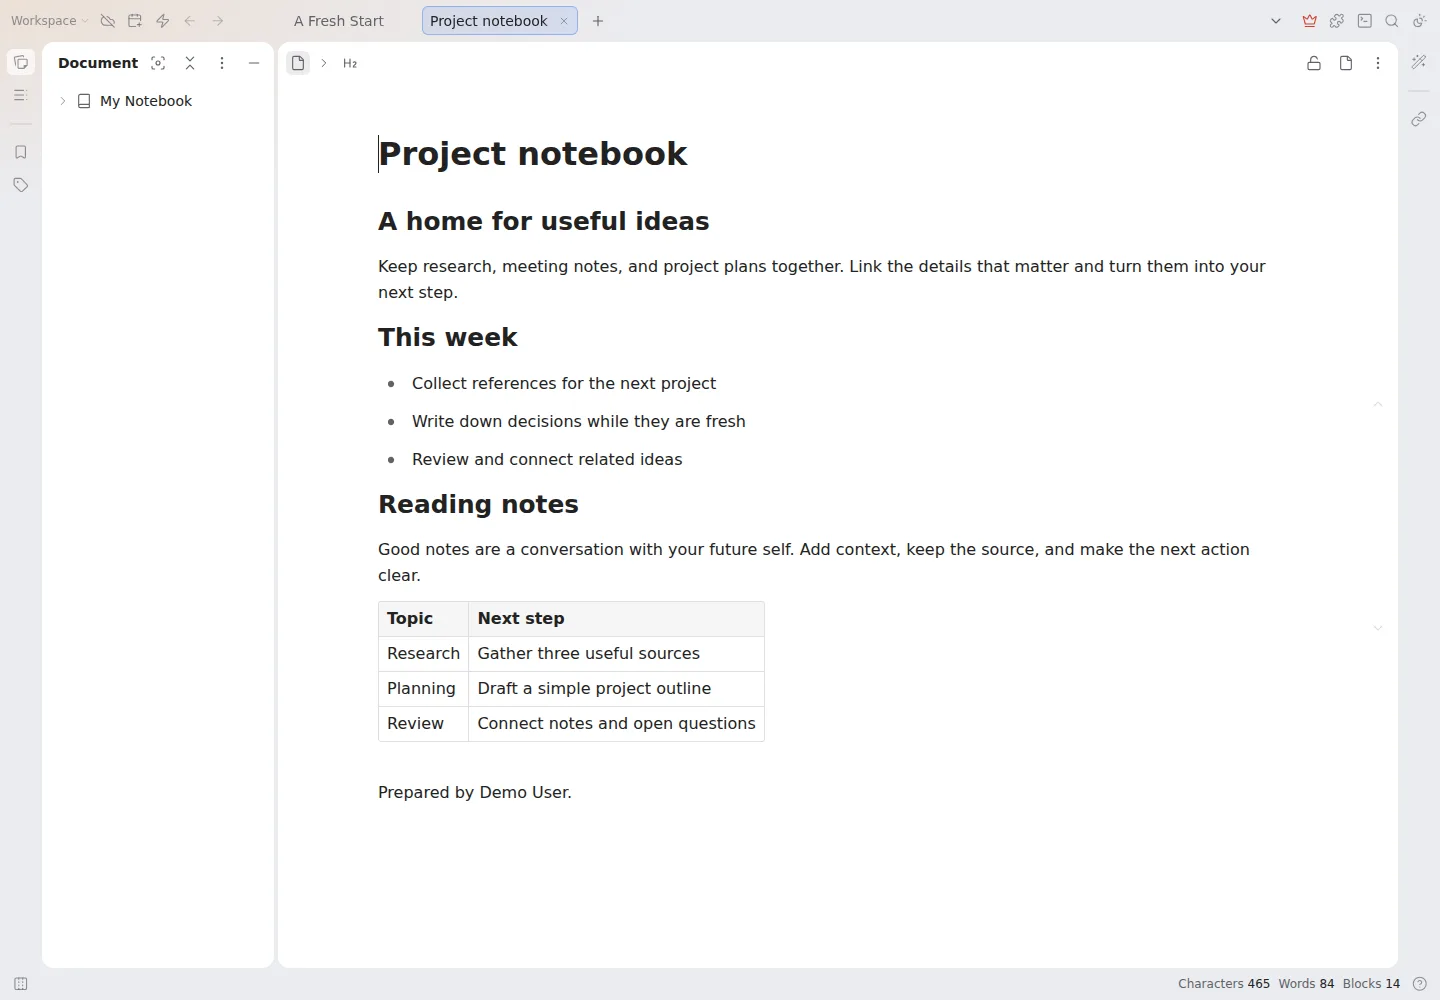Open global search magnifier icon
Viewport: 1440px width, 1000px height.
click(1392, 21)
